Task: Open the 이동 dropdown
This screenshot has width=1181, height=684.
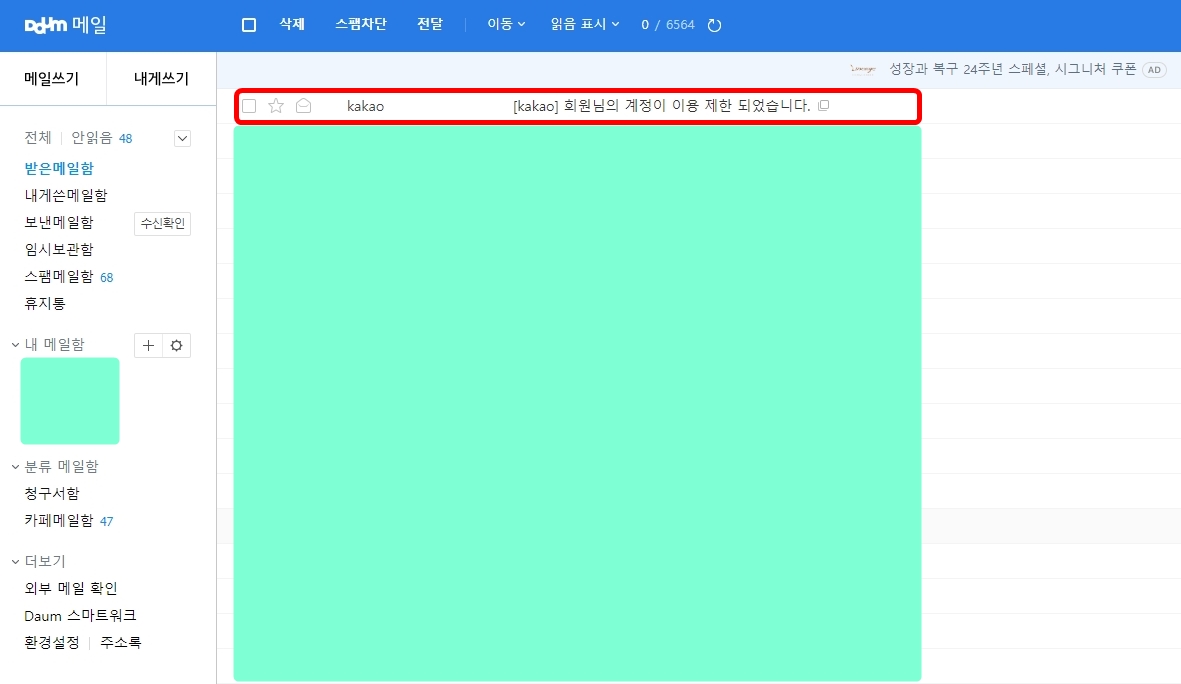Action: (x=506, y=24)
